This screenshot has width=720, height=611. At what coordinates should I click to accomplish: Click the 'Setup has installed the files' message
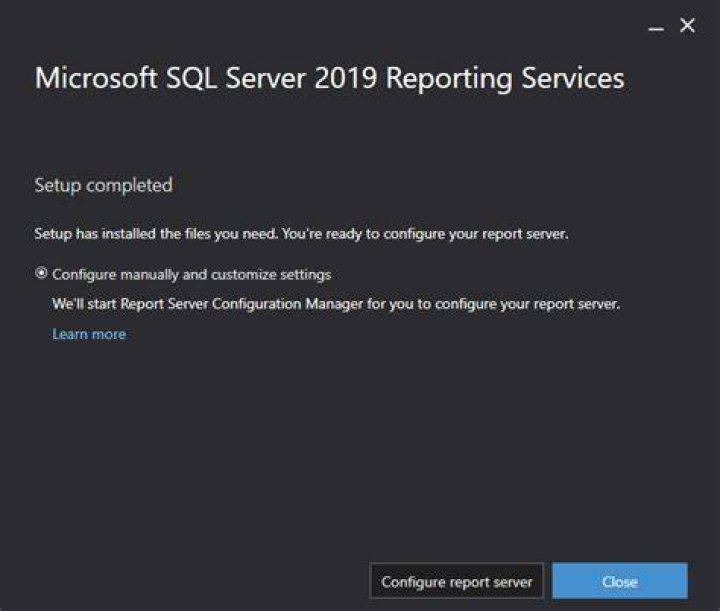[x=301, y=234]
